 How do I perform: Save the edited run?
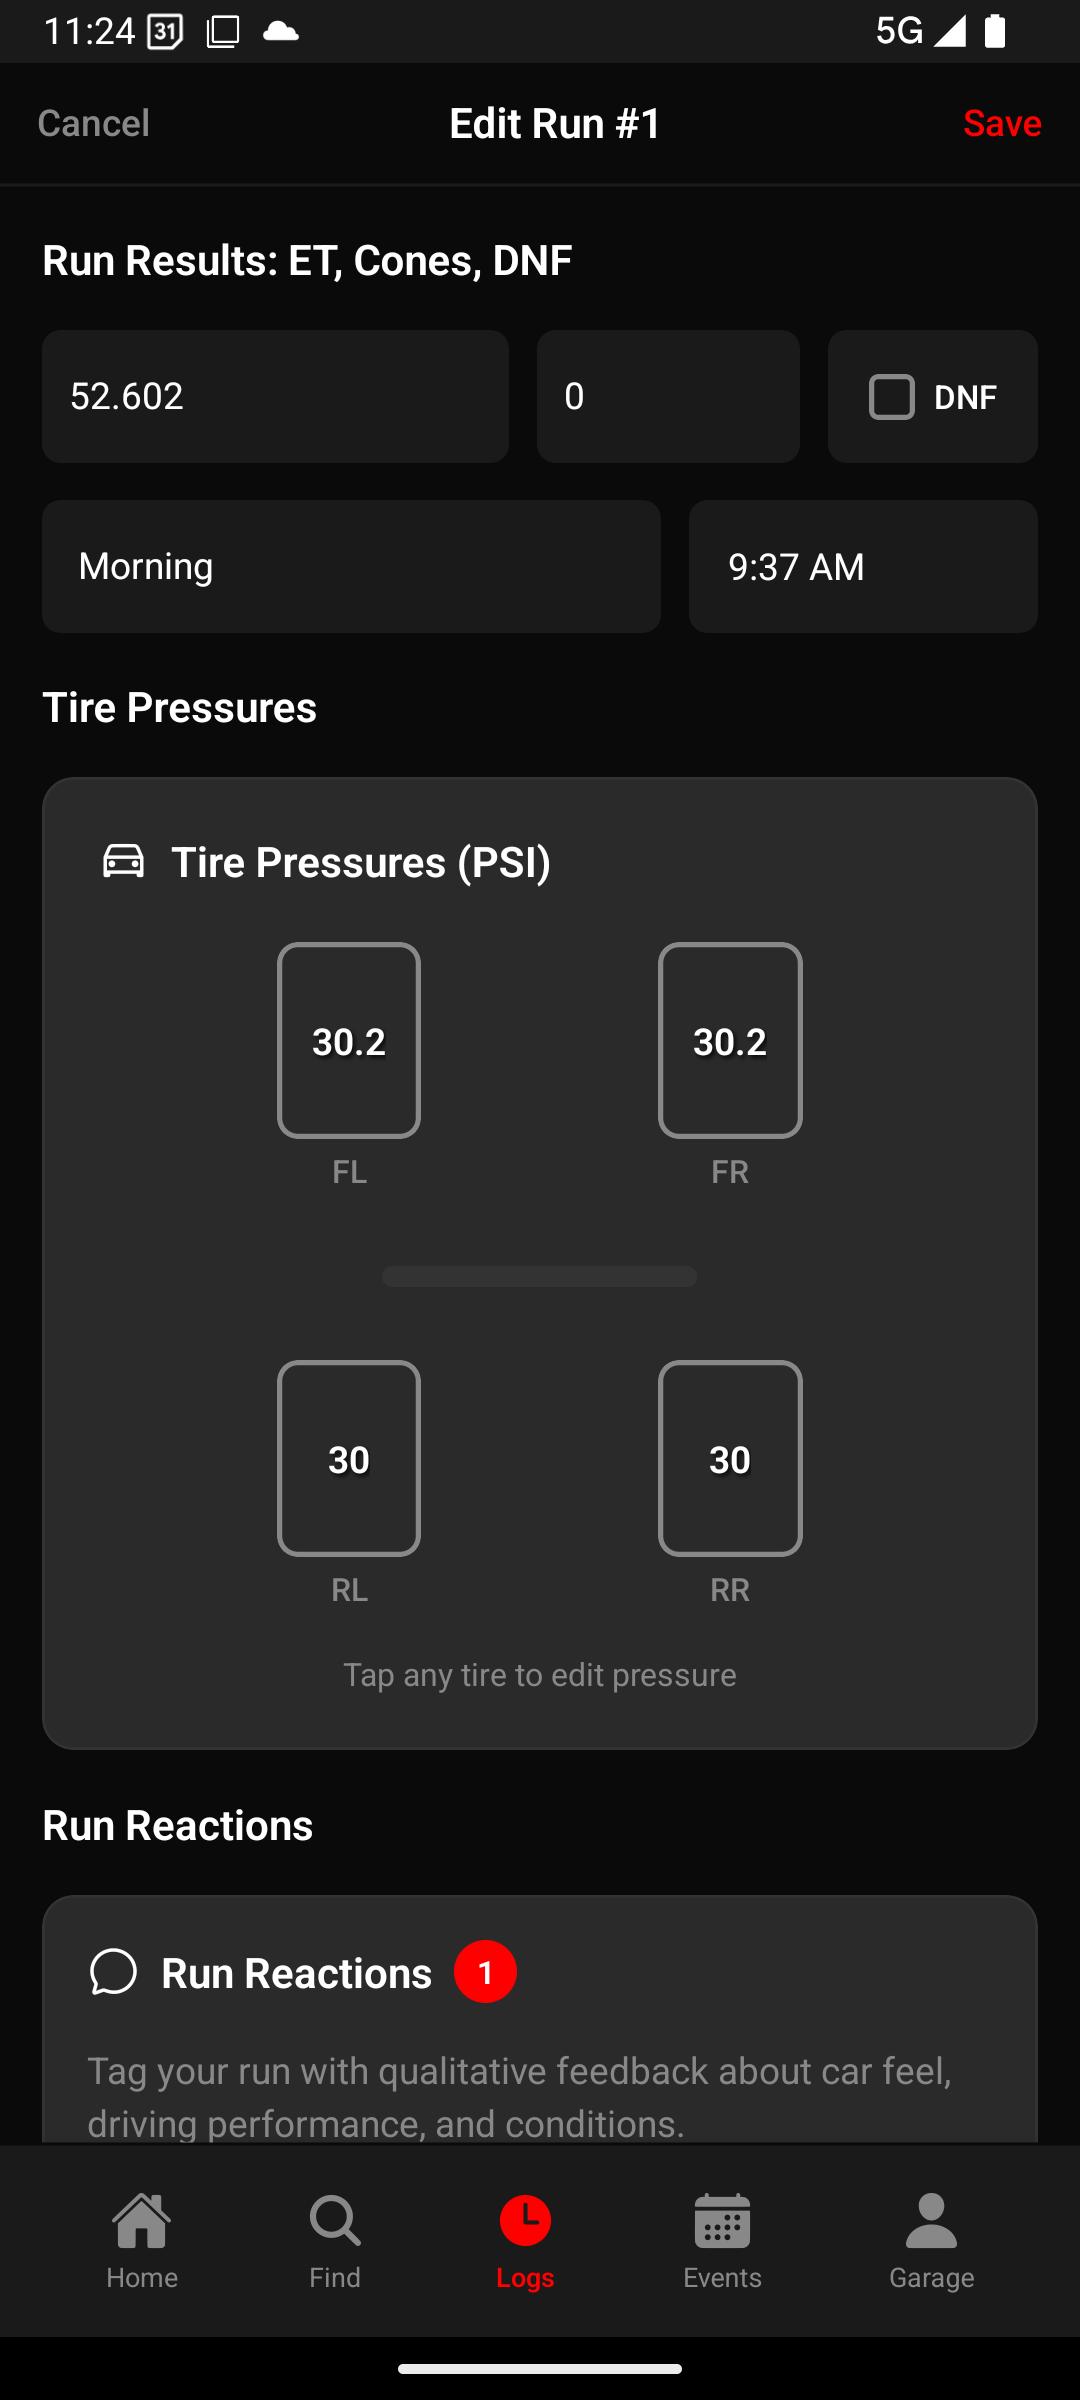1002,123
